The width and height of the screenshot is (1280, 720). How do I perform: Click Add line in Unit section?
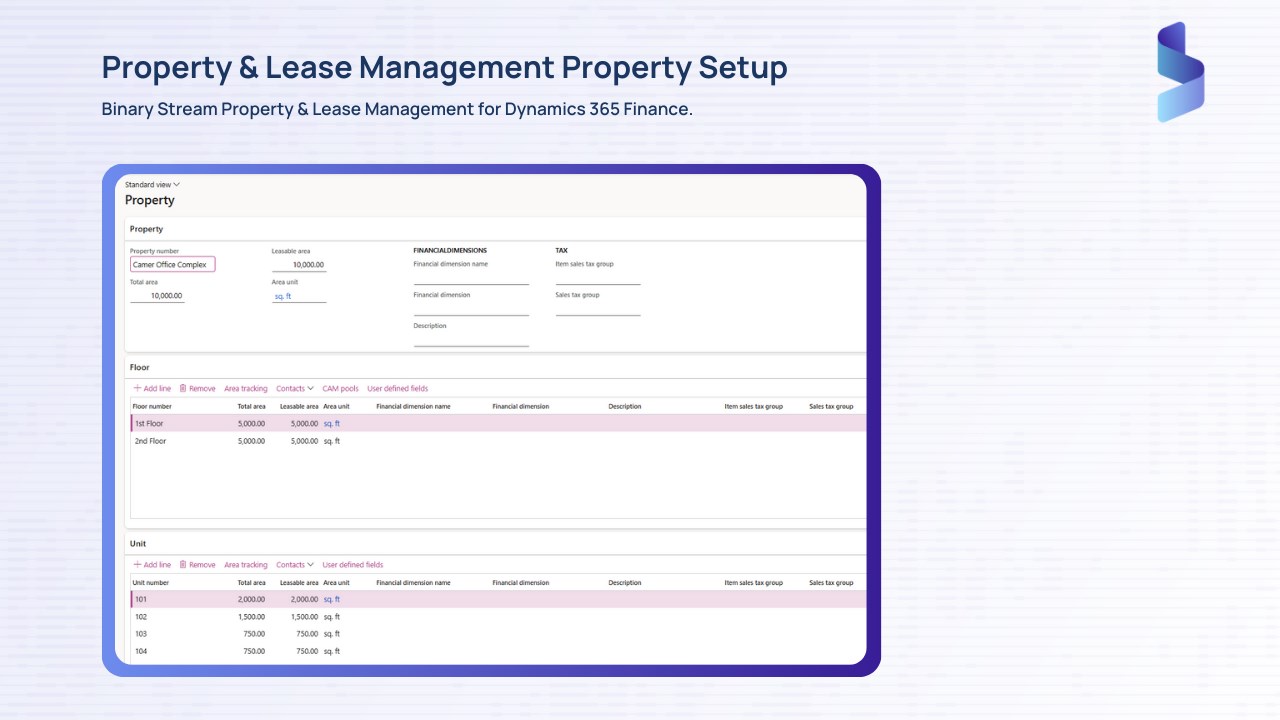pos(152,565)
